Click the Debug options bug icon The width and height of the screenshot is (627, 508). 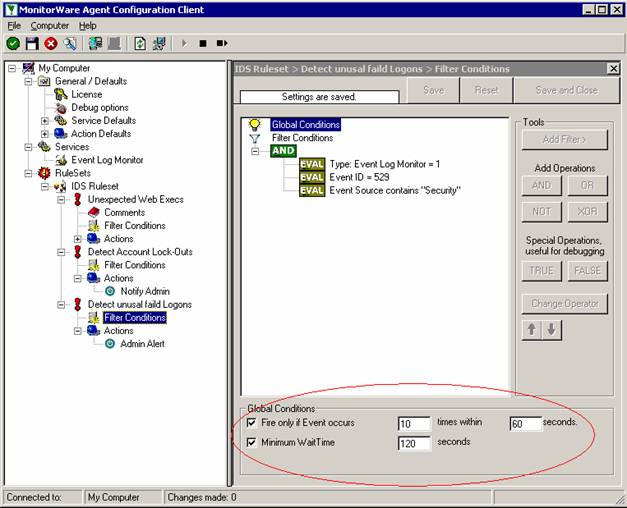point(61,108)
